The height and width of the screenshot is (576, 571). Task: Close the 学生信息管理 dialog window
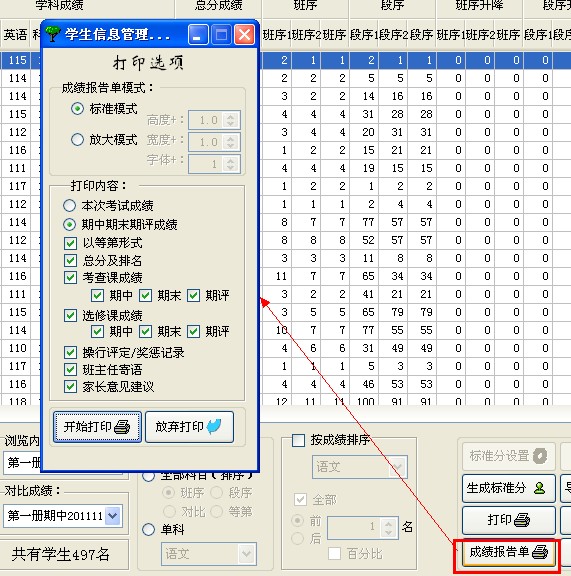[x=244, y=35]
